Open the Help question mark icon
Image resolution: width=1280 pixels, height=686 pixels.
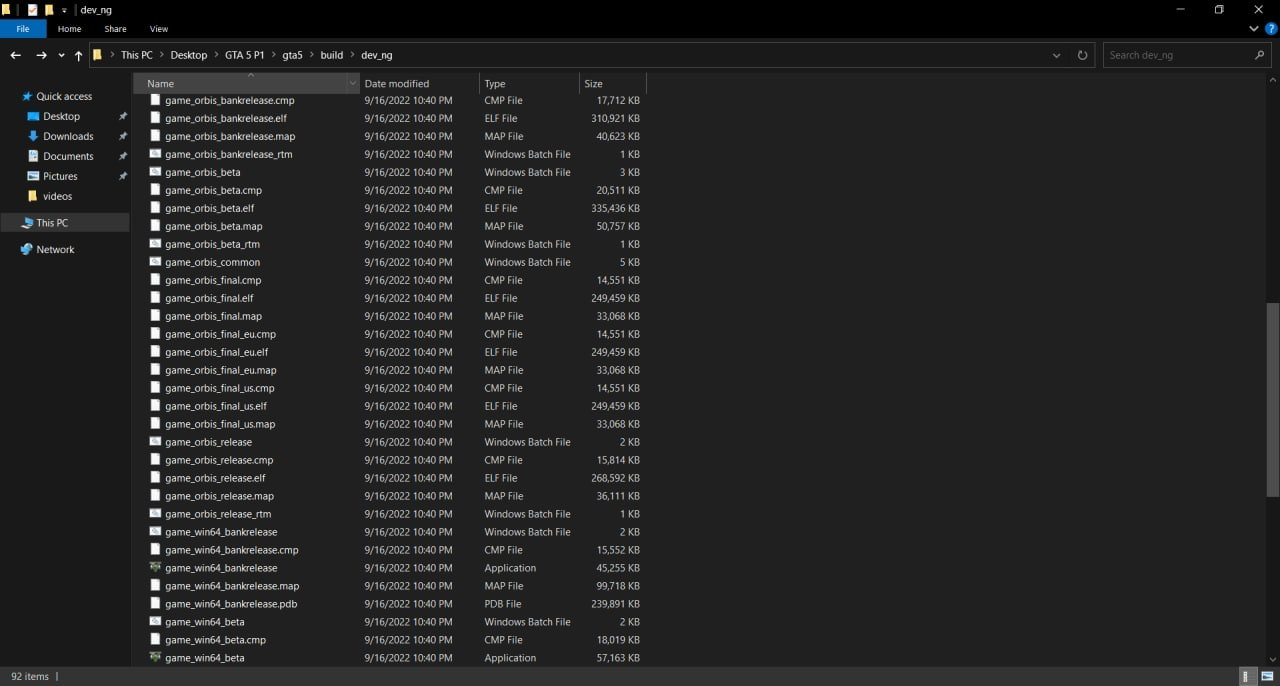coord(1271,29)
